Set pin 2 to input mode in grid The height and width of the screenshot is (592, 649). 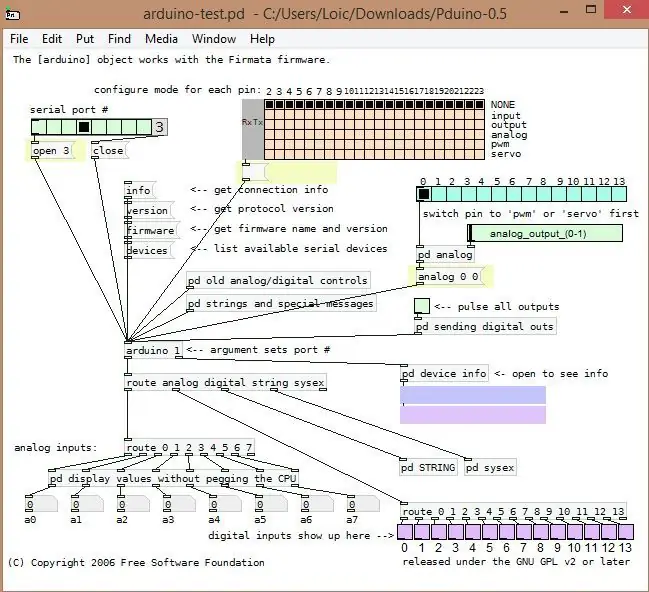269,115
